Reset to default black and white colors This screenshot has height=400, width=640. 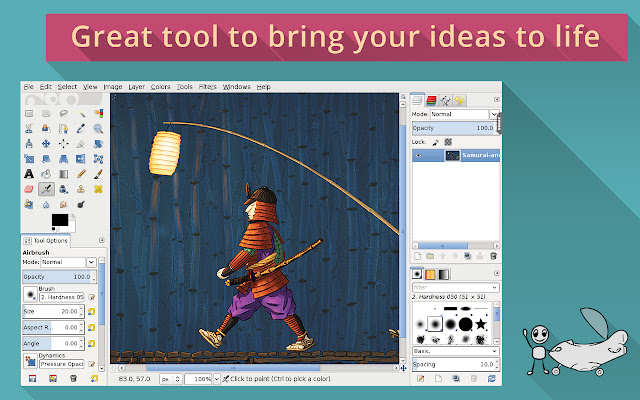[x=54, y=229]
